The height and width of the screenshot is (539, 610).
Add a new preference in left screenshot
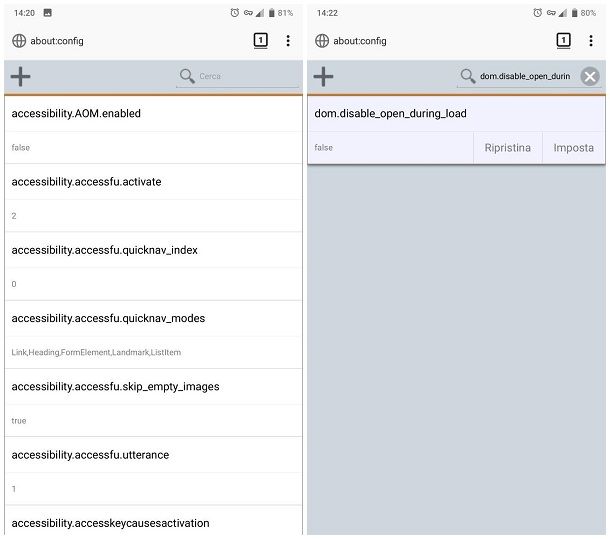click(x=21, y=76)
